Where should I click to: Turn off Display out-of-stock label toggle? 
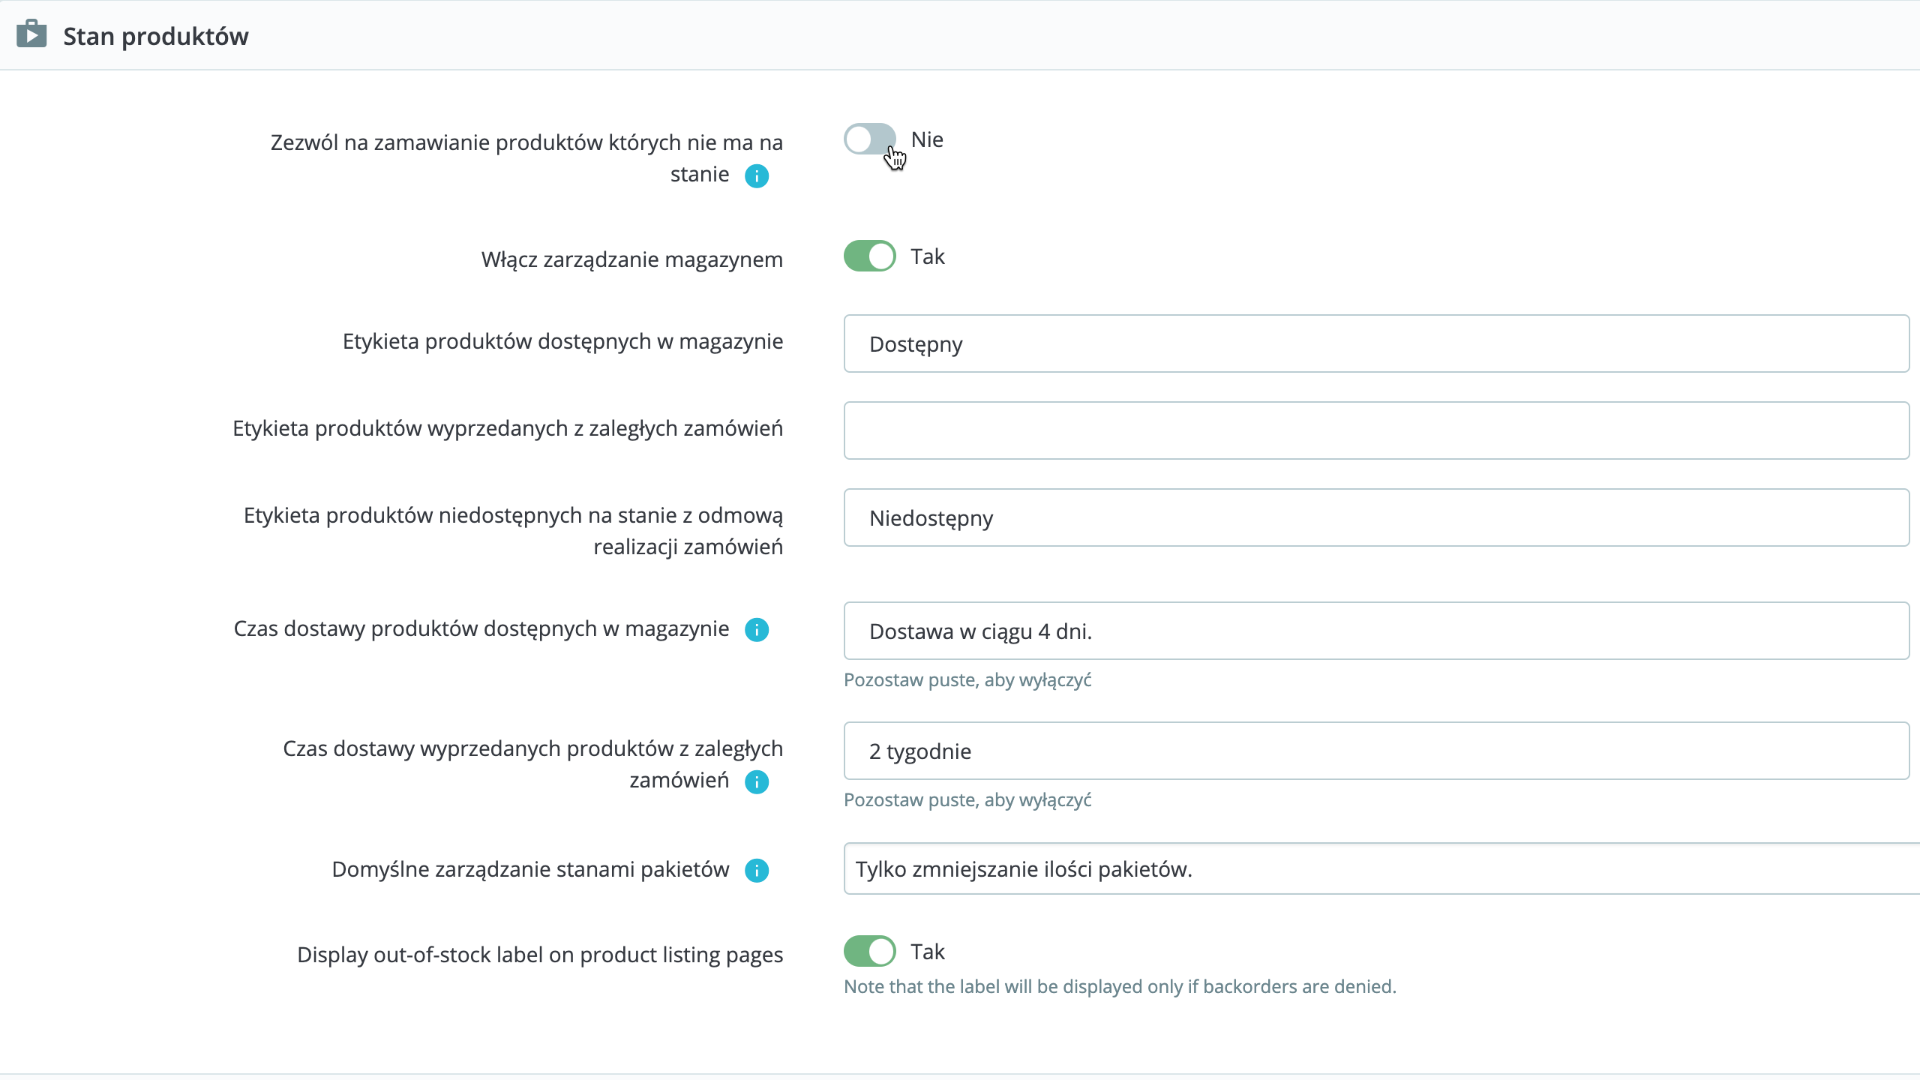tap(869, 952)
